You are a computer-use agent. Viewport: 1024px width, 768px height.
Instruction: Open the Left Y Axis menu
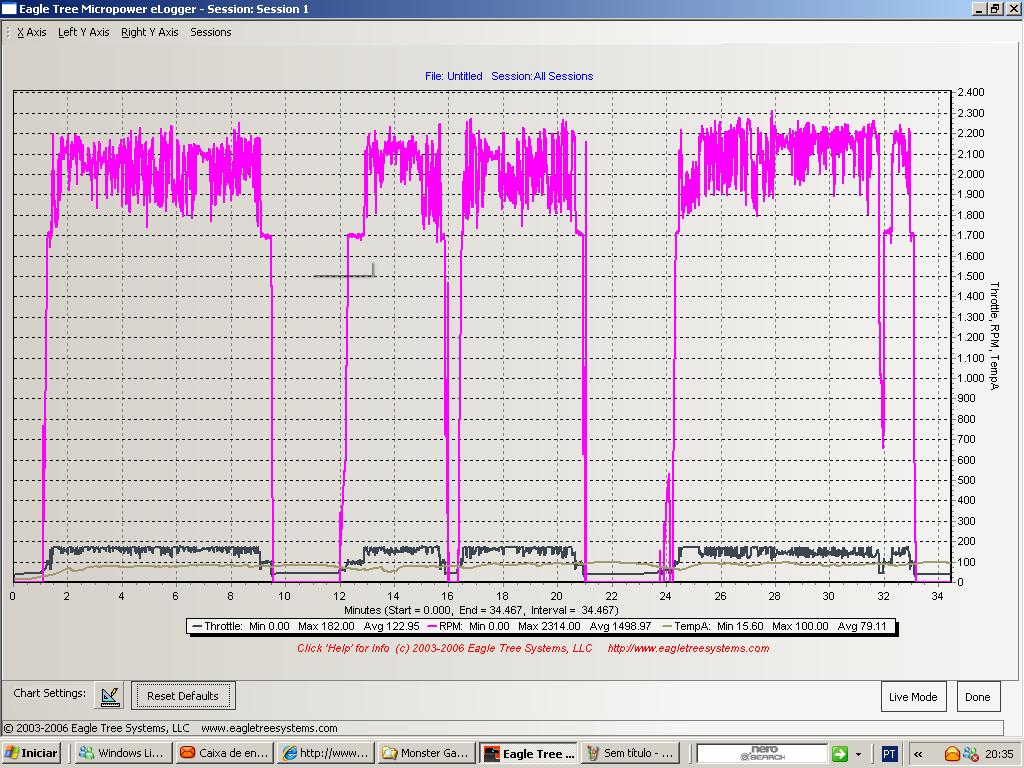(x=84, y=32)
